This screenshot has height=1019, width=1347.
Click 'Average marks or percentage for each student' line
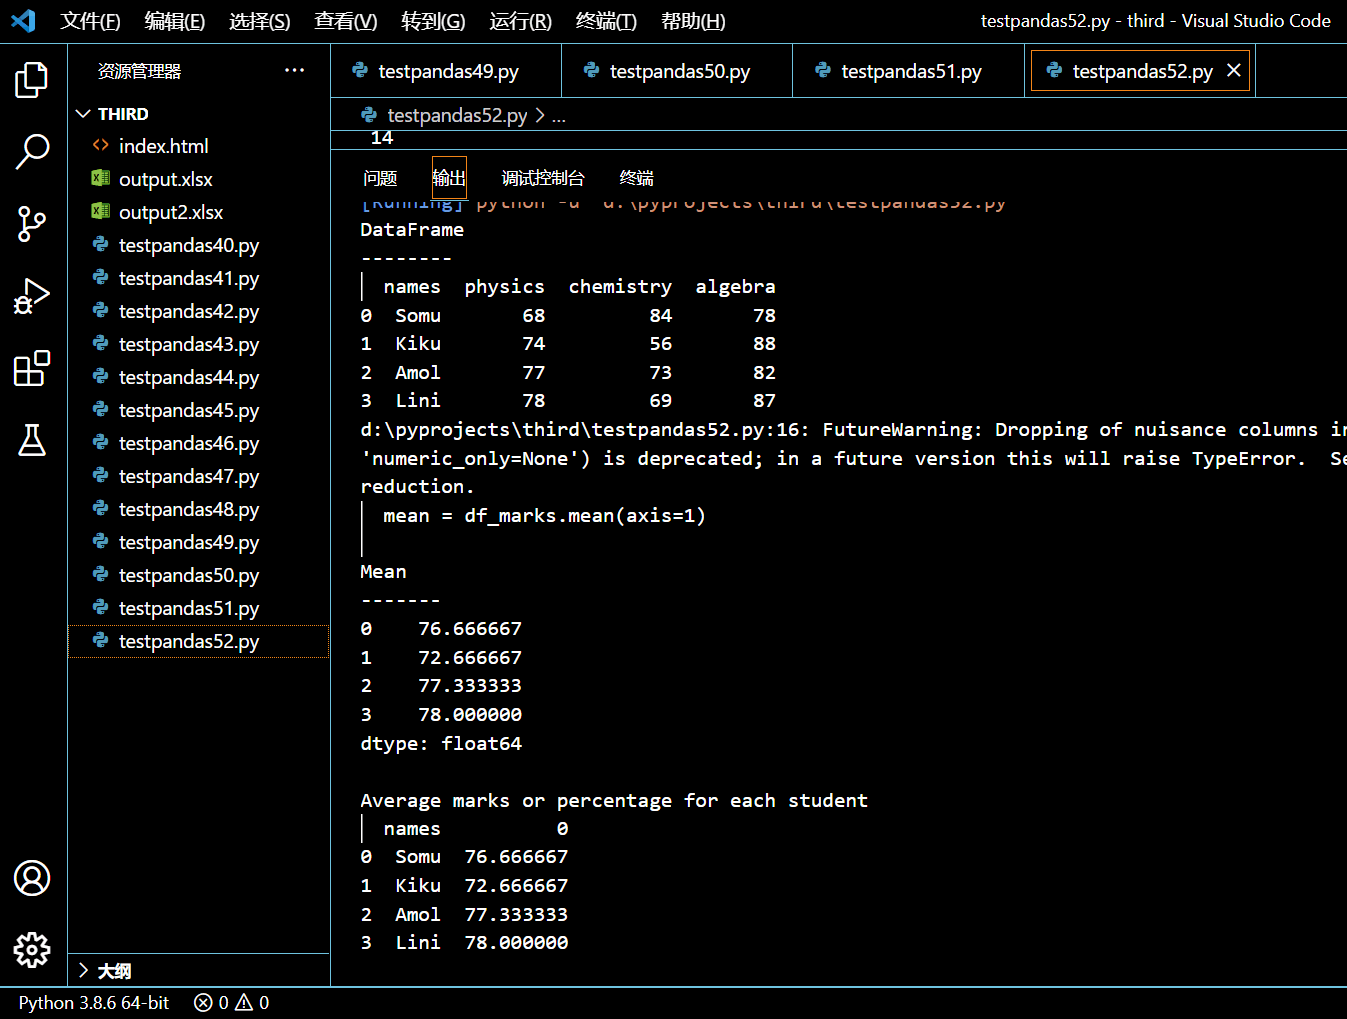614,800
